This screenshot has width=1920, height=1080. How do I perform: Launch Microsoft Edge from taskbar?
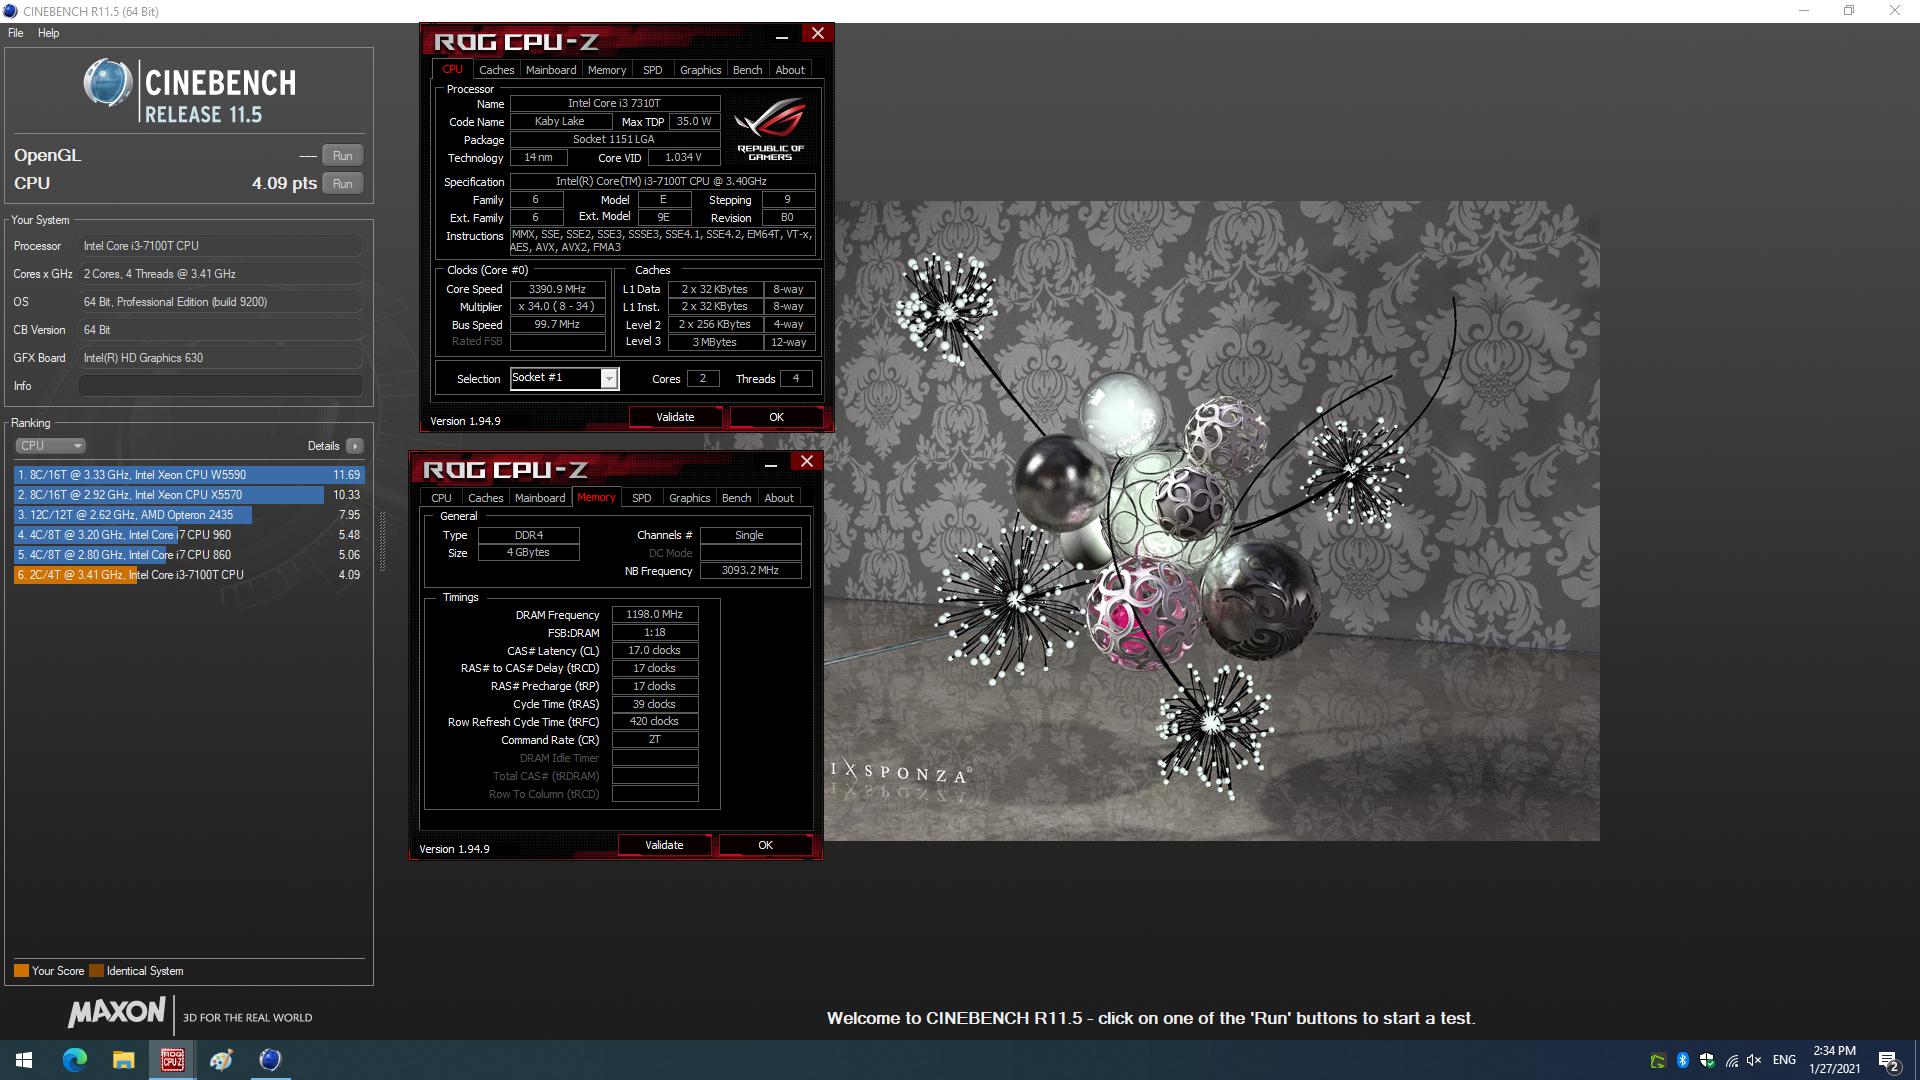(75, 1060)
